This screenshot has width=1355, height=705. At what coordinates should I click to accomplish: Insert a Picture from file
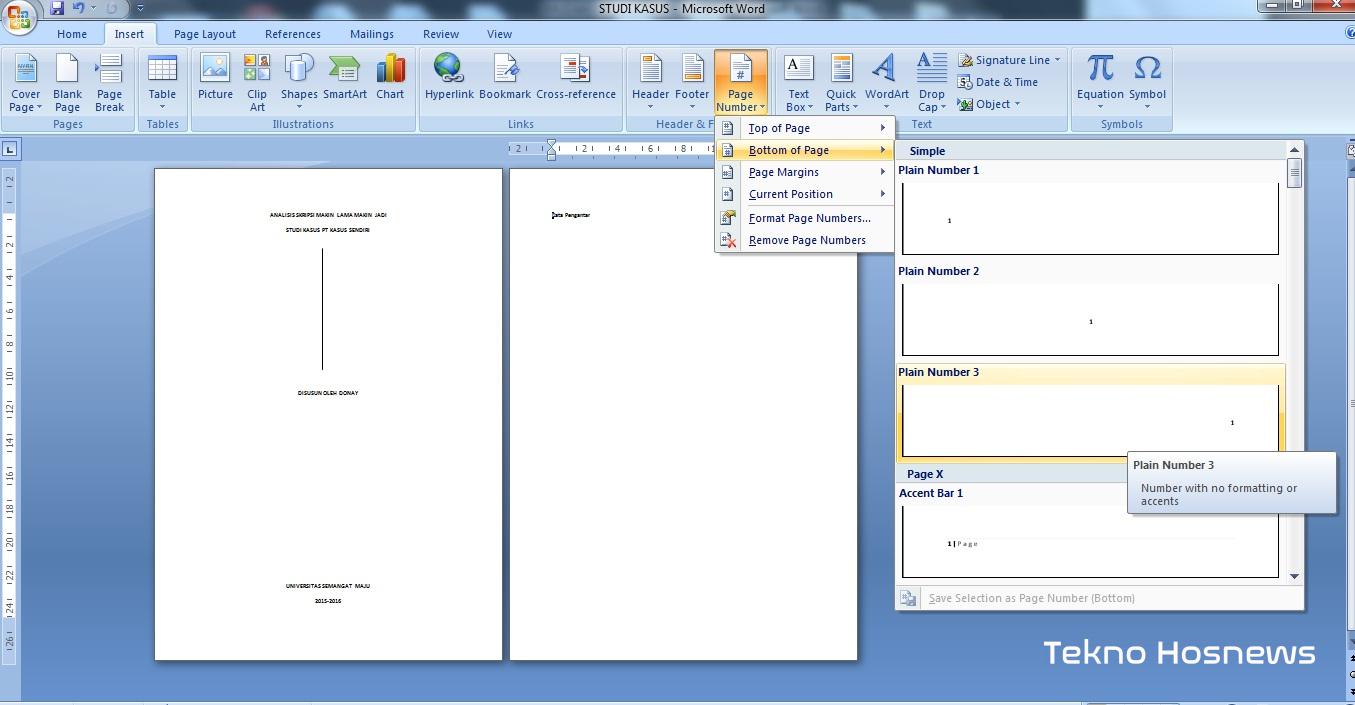[215, 80]
